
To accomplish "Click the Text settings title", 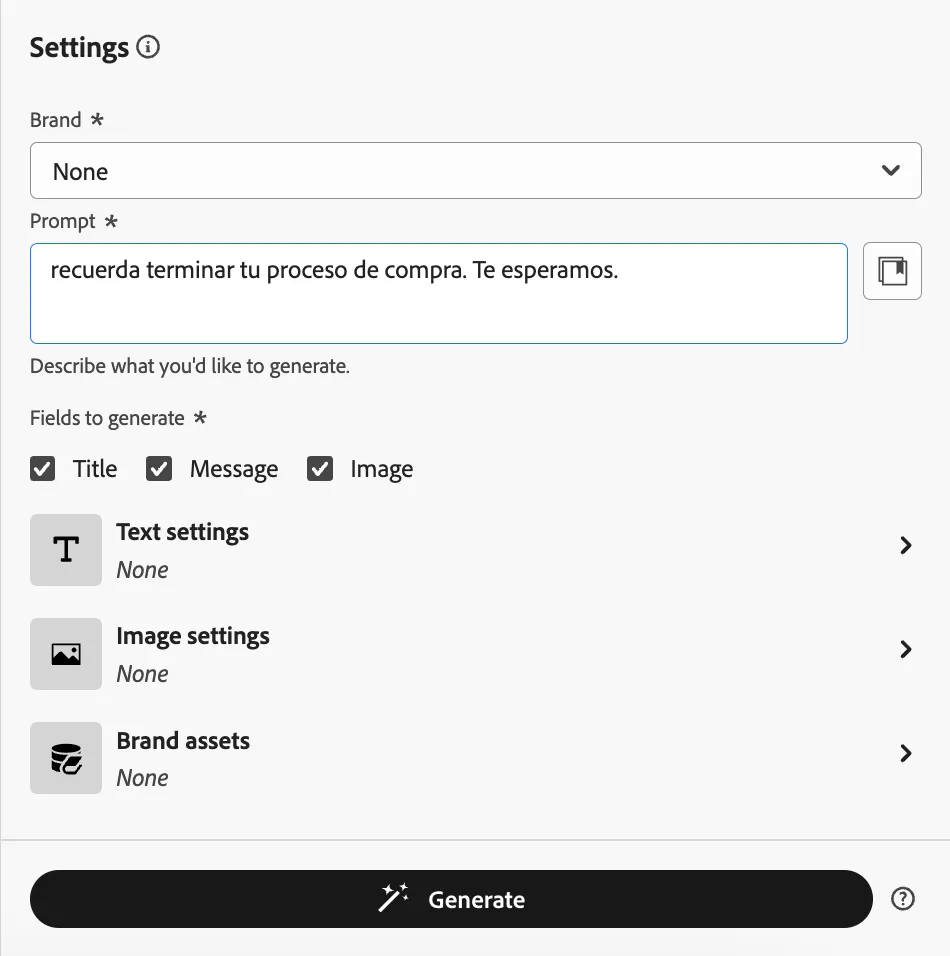I will click(182, 532).
